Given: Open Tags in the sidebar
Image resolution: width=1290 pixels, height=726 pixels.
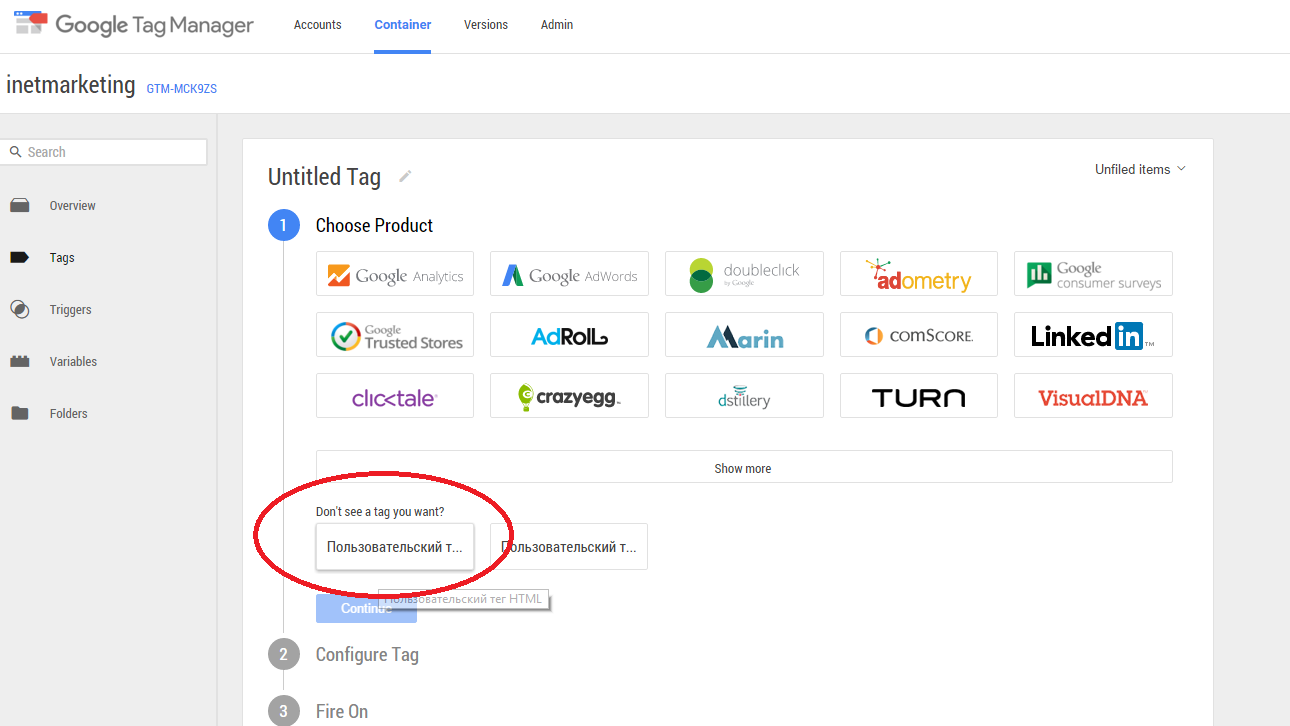Looking at the screenshot, I should coord(62,258).
